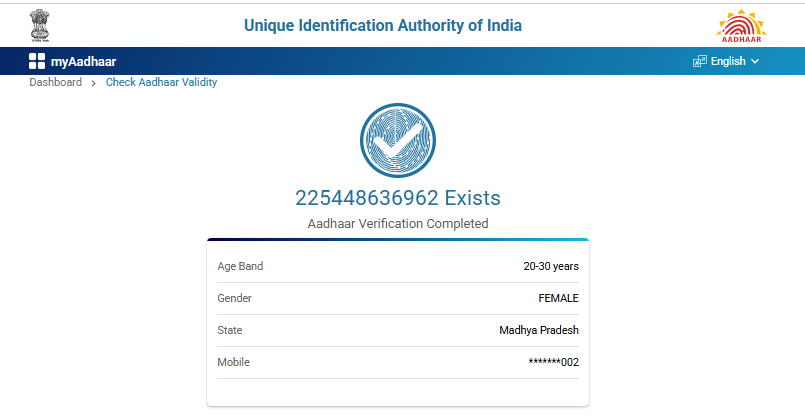Go to the Dashboard breadcrumb
Screen dimensions: 805x420
click(55, 82)
